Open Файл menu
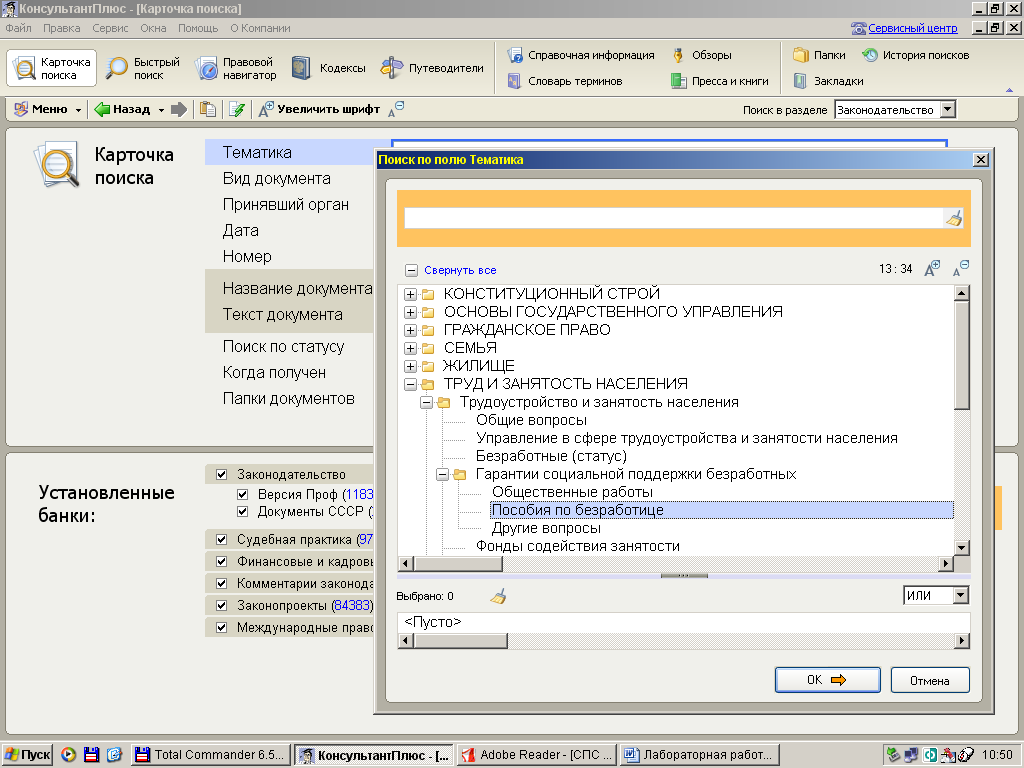This screenshot has width=1024, height=768. pos(18,28)
